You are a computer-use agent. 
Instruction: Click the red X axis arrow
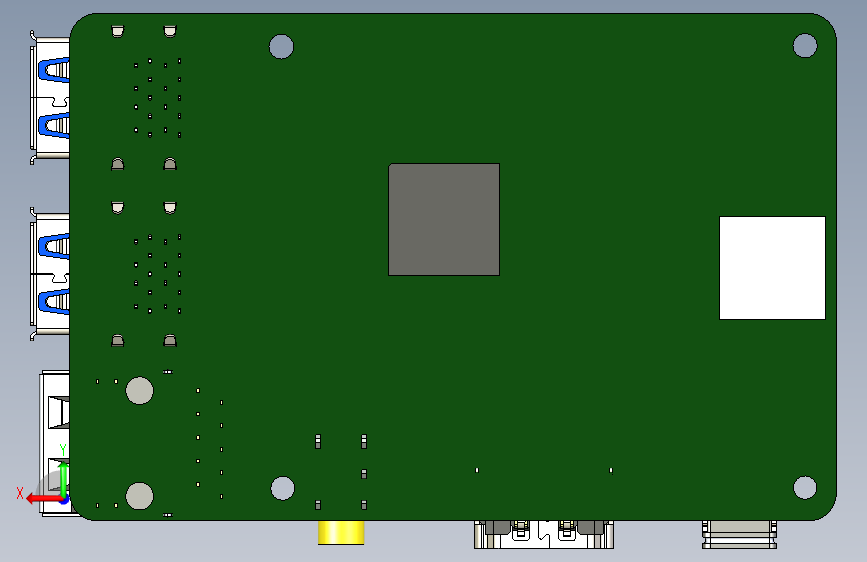(43, 499)
